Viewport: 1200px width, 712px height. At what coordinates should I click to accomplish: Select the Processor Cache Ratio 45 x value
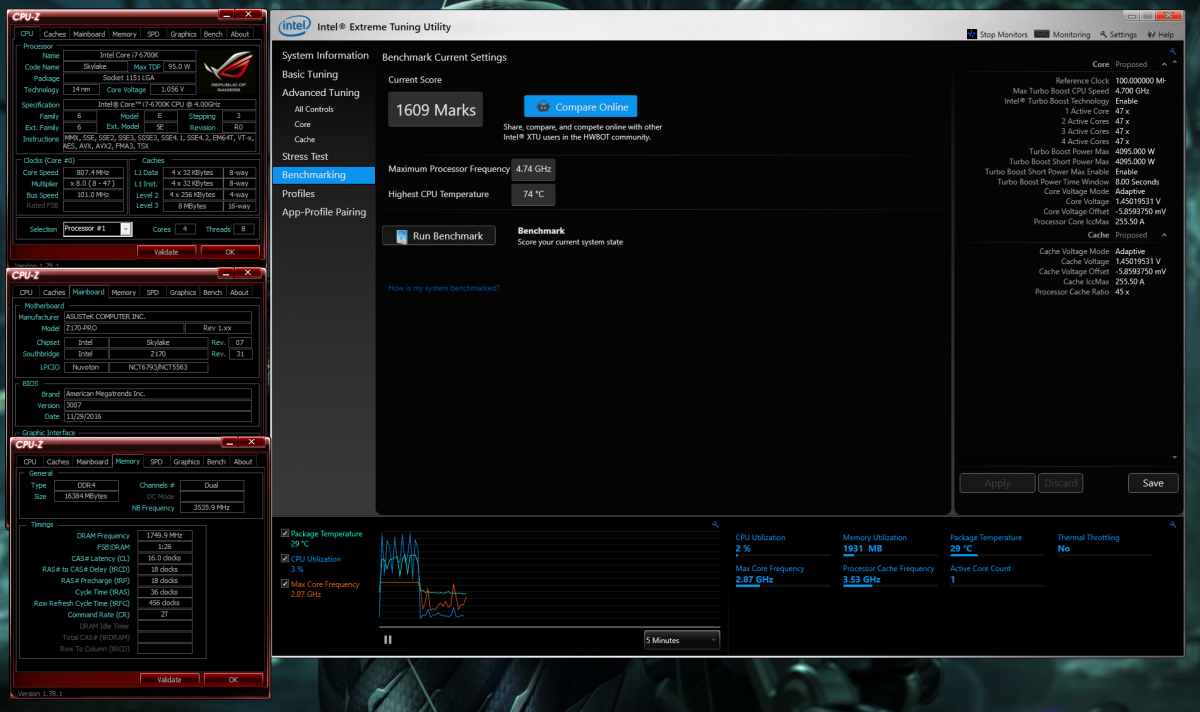[1124, 291]
